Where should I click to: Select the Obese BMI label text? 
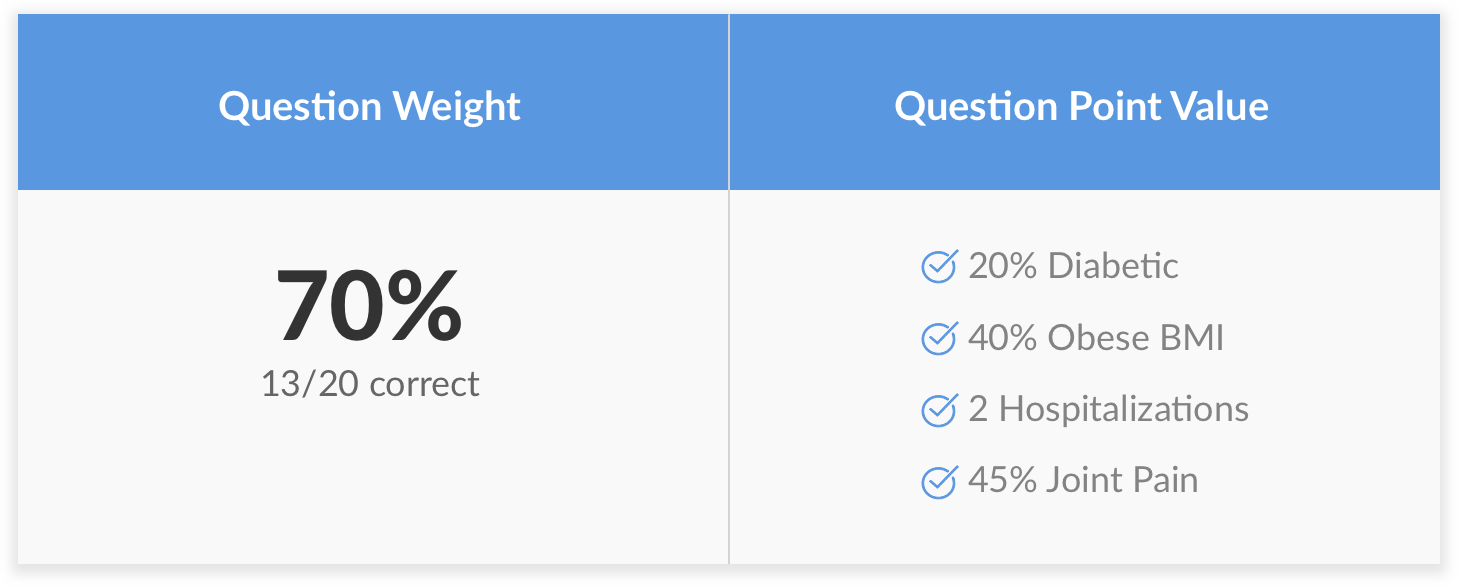[x=1136, y=338]
